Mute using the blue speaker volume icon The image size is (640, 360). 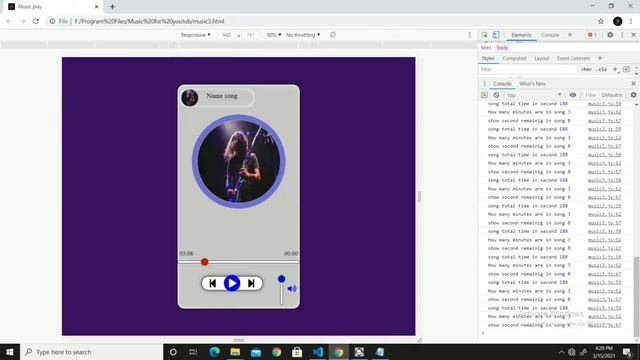[x=292, y=289]
